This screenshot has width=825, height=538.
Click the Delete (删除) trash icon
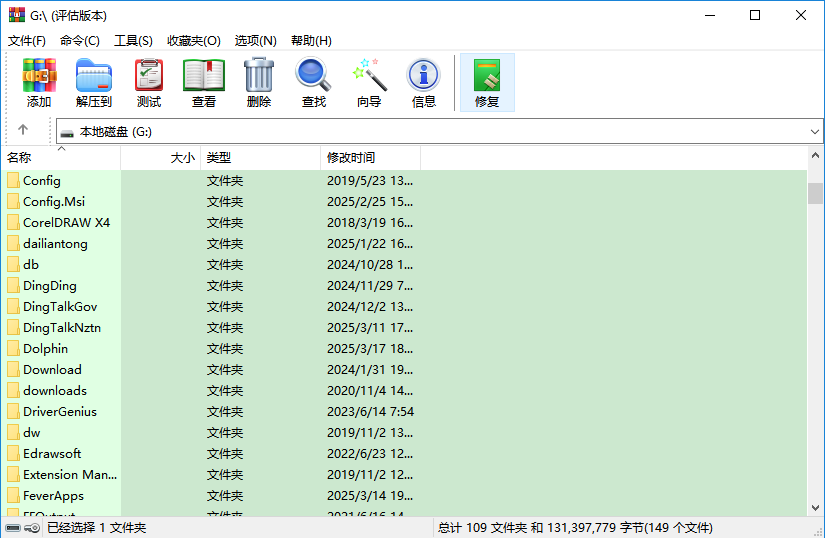[259, 82]
